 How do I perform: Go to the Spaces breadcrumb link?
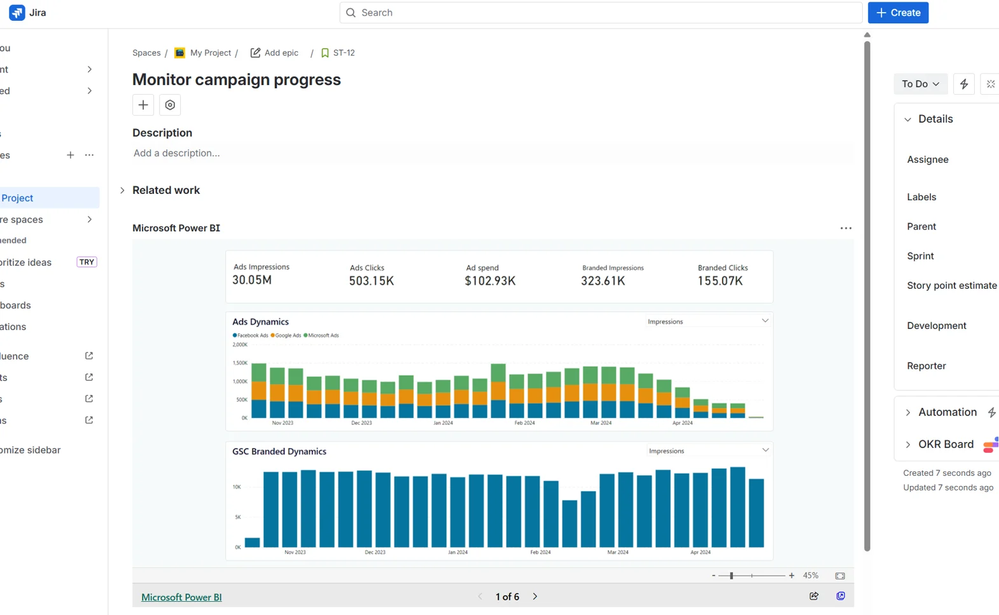point(147,53)
